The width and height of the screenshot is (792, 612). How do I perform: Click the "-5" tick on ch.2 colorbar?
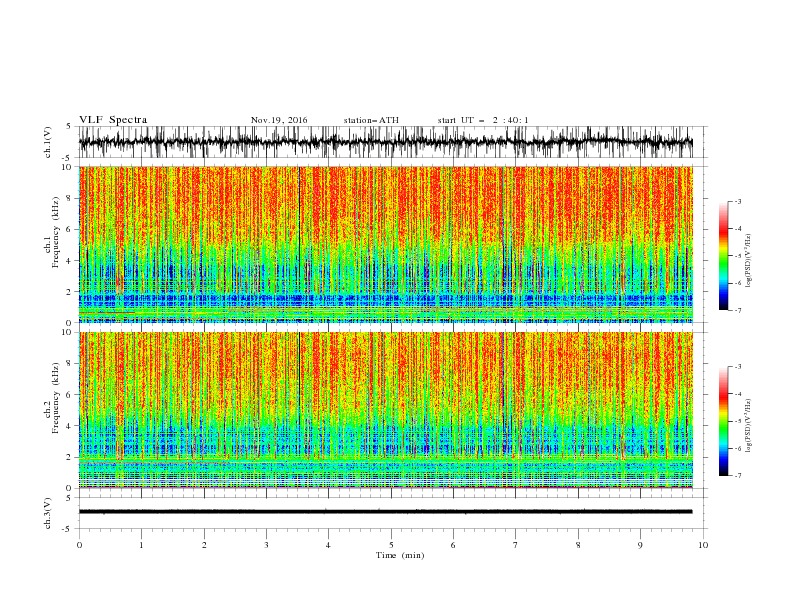pyautogui.click(x=738, y=421)
